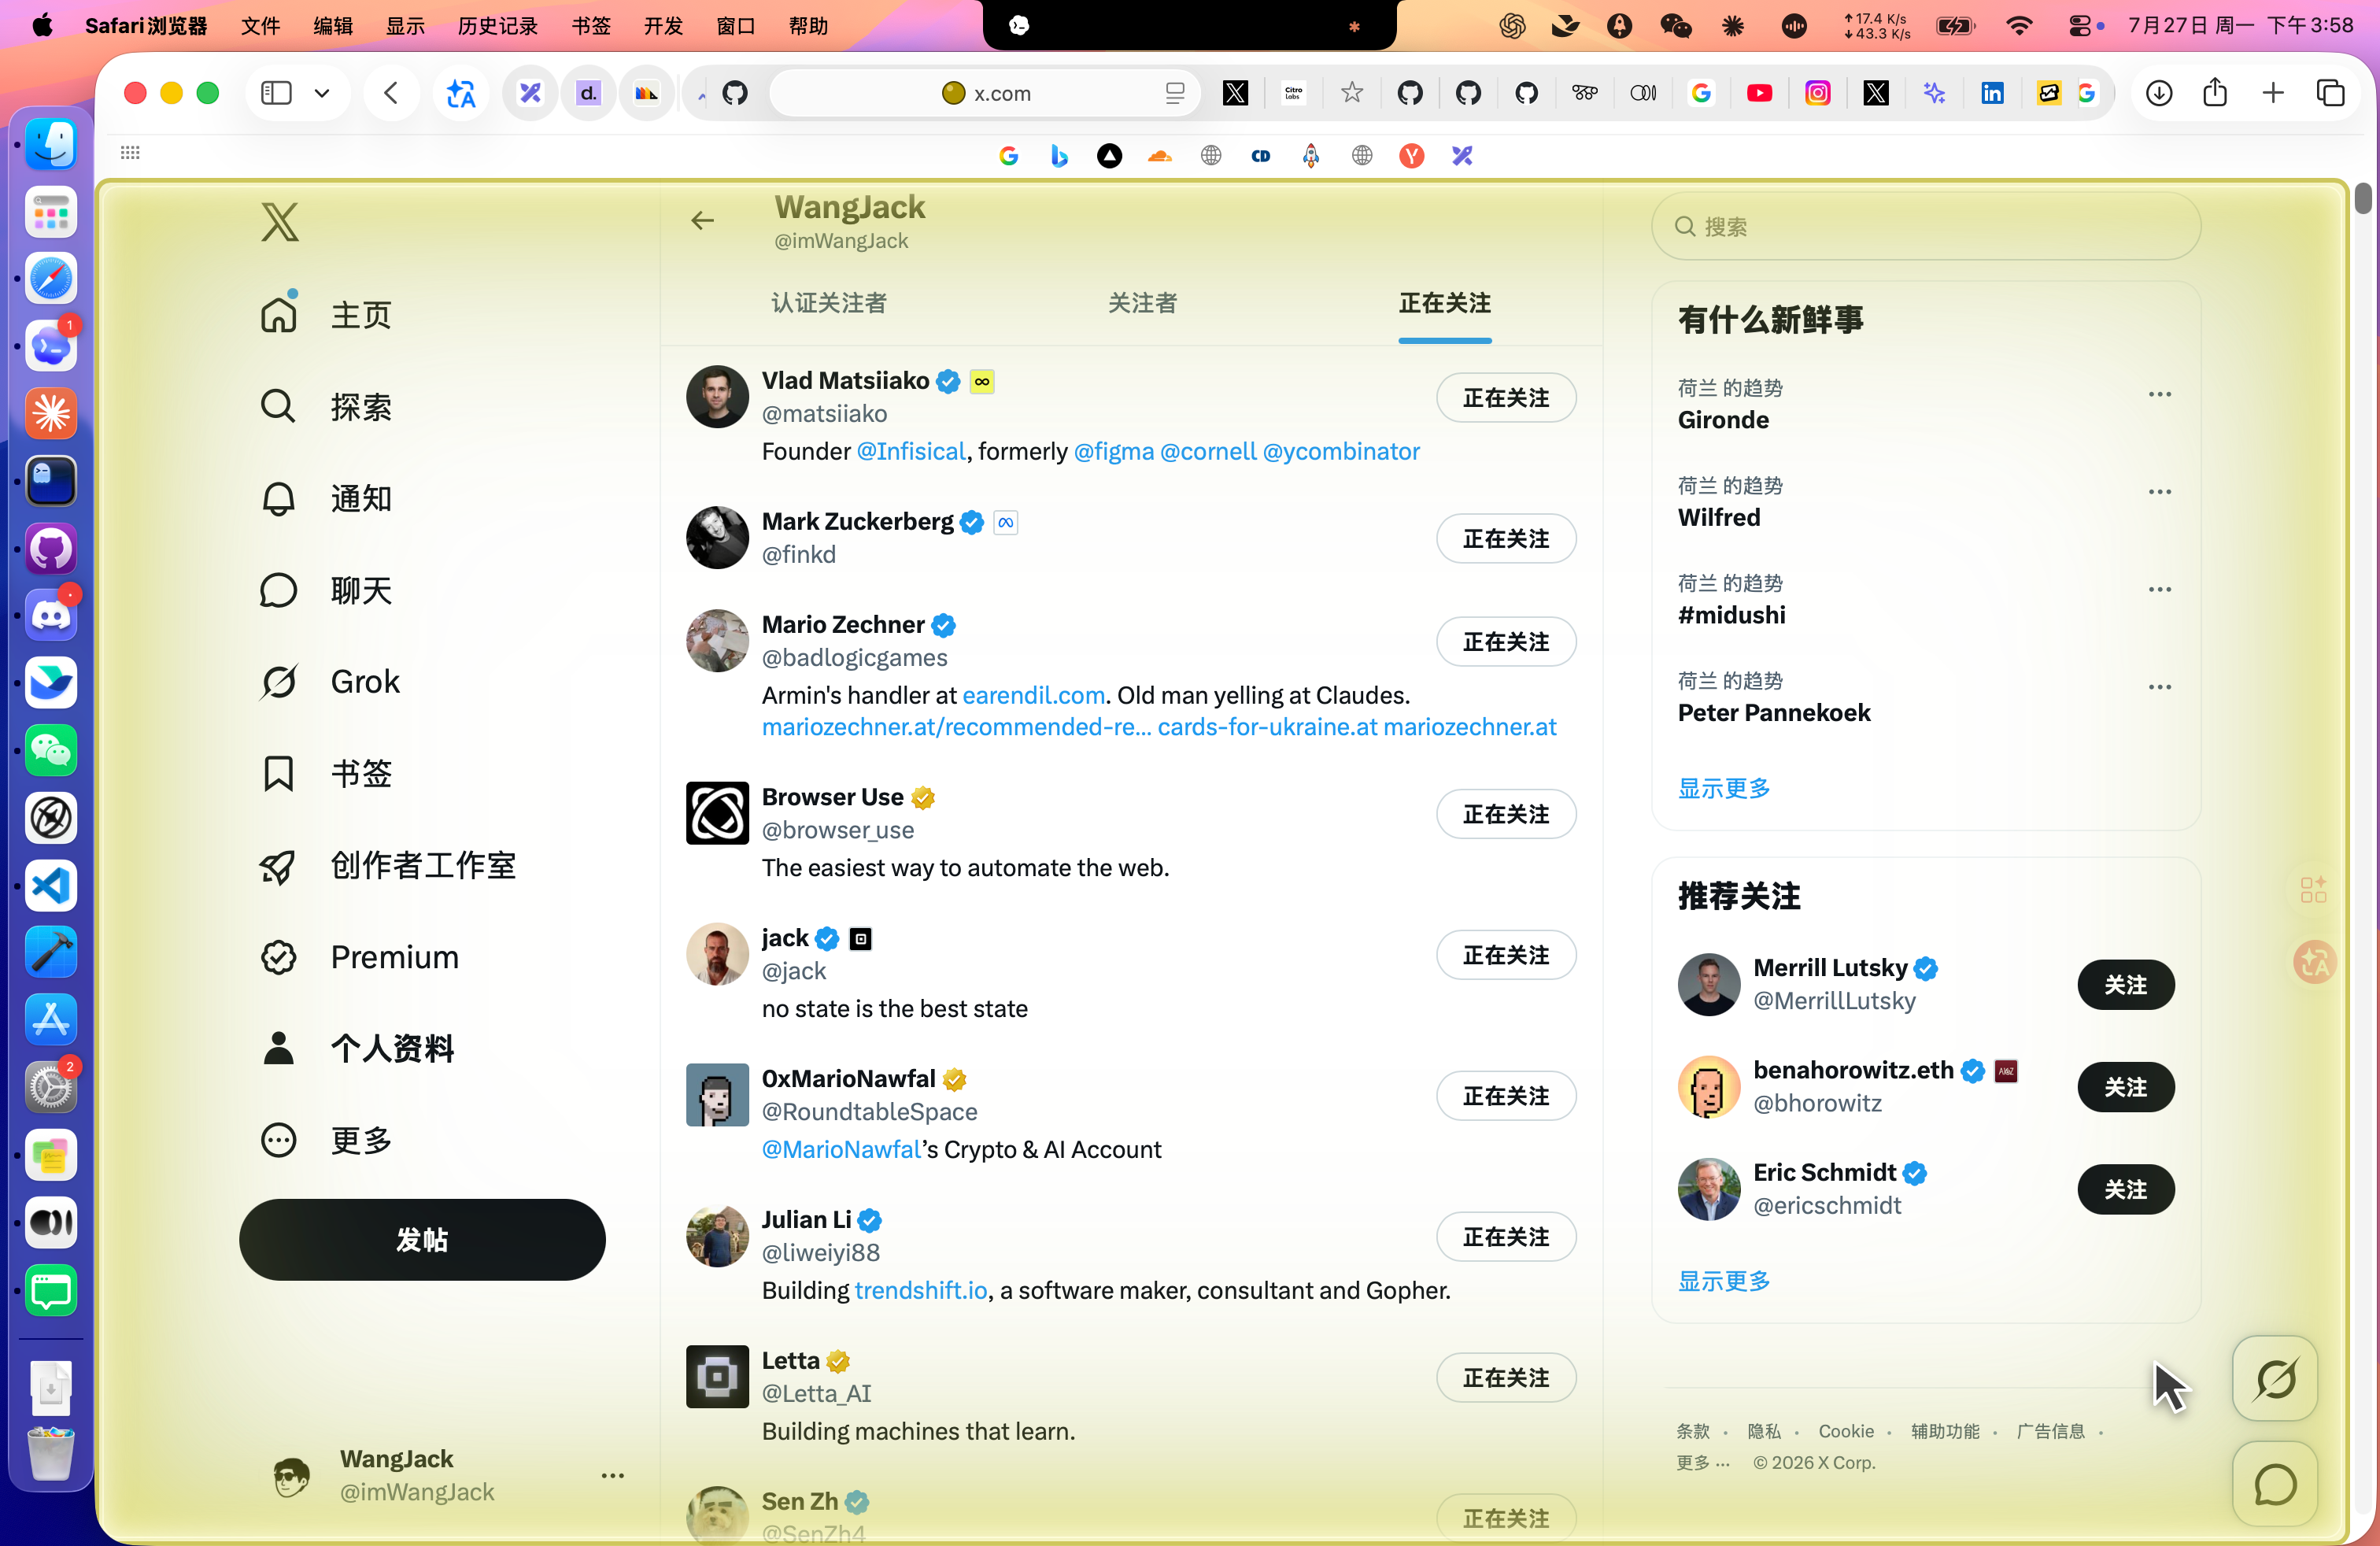Click 显示更多 under trends
The image size is (2380, 1546).
(x=1724, y=788)
